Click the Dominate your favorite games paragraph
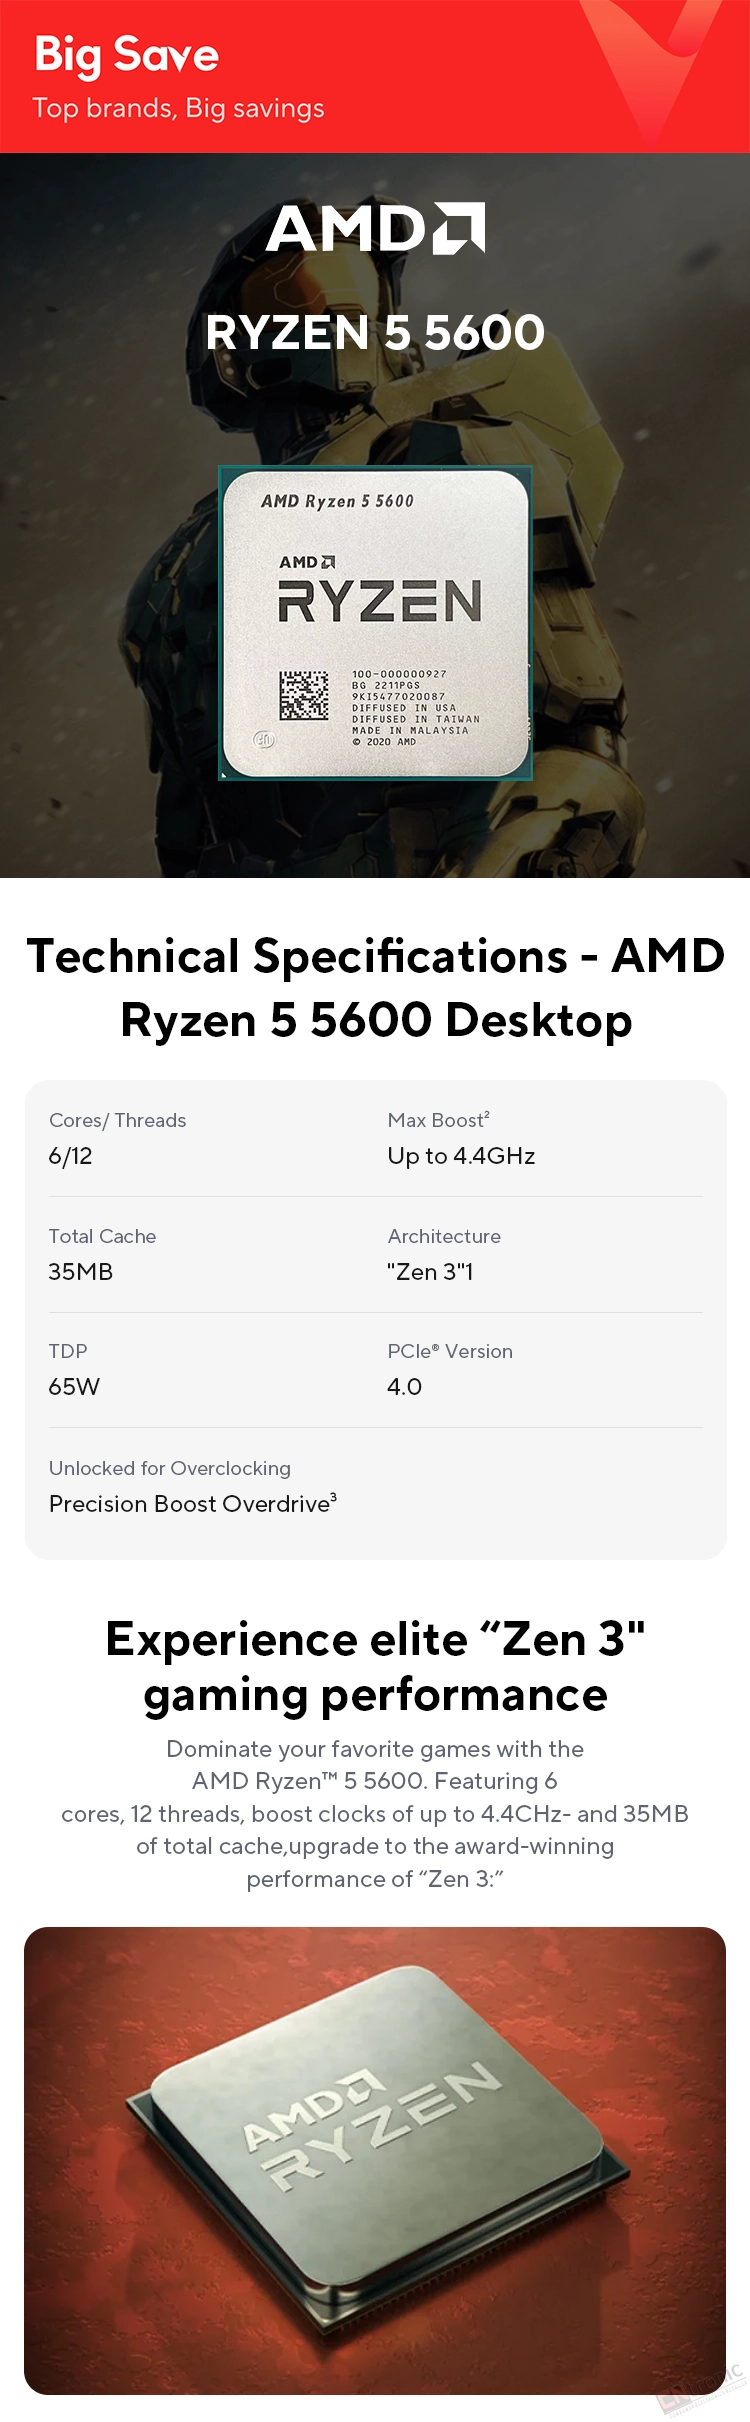The width and height of the screenshot is (750, 2422). click(375, 1814)
